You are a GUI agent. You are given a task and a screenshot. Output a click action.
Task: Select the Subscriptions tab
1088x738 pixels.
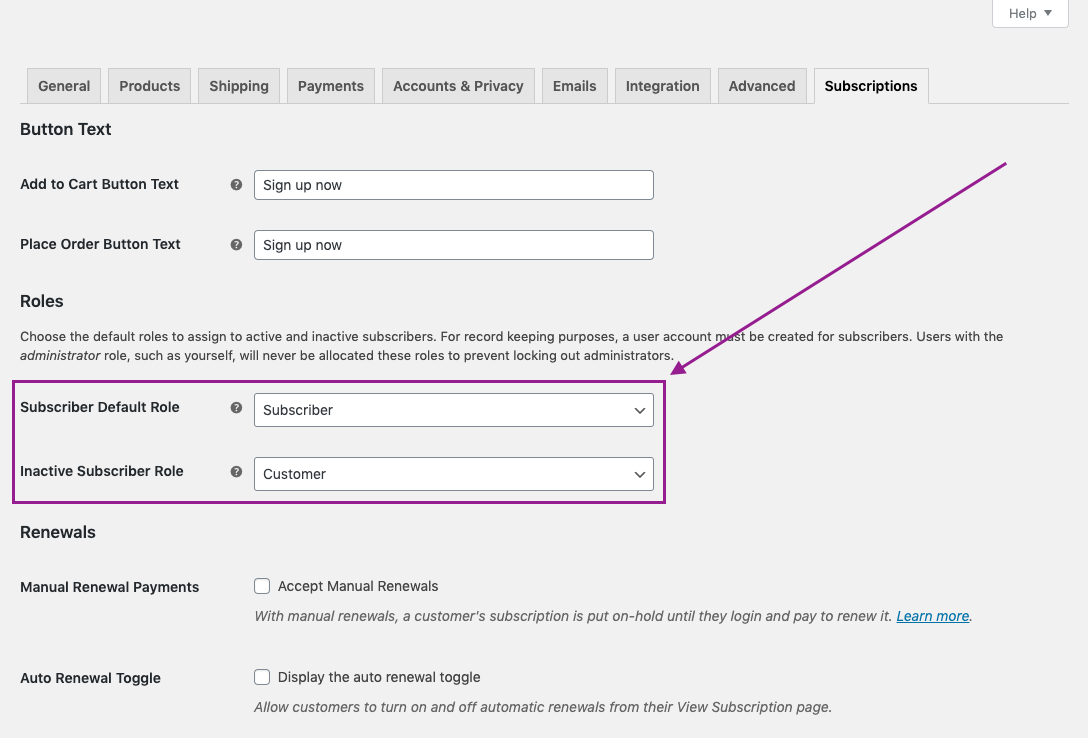pyautogui.click(x=871, y=86)
